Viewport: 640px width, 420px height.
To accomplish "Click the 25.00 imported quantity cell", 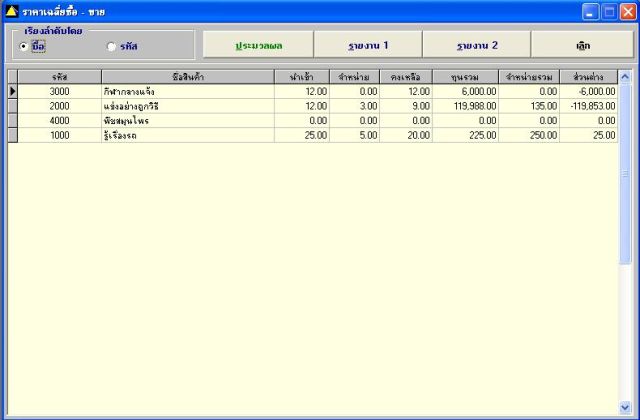I will (302, 136).
